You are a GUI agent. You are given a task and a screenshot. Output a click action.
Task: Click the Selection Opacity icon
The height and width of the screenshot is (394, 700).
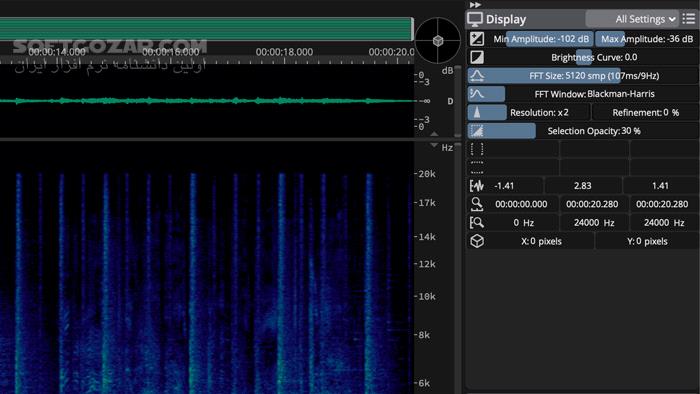pyautogui.click(x=477, y=131)
